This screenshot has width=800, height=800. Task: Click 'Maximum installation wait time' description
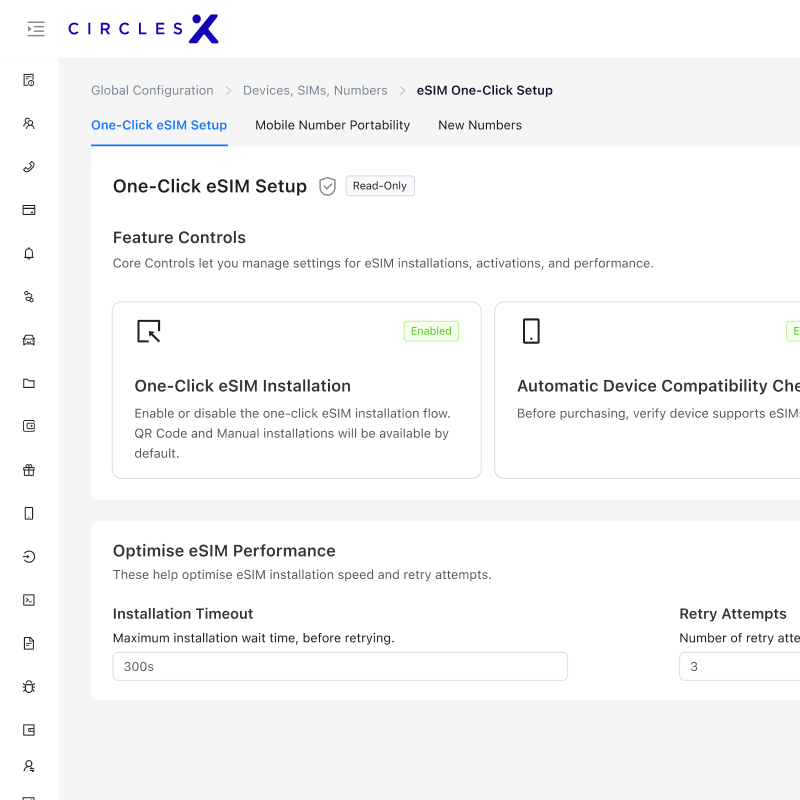[254, 638]
